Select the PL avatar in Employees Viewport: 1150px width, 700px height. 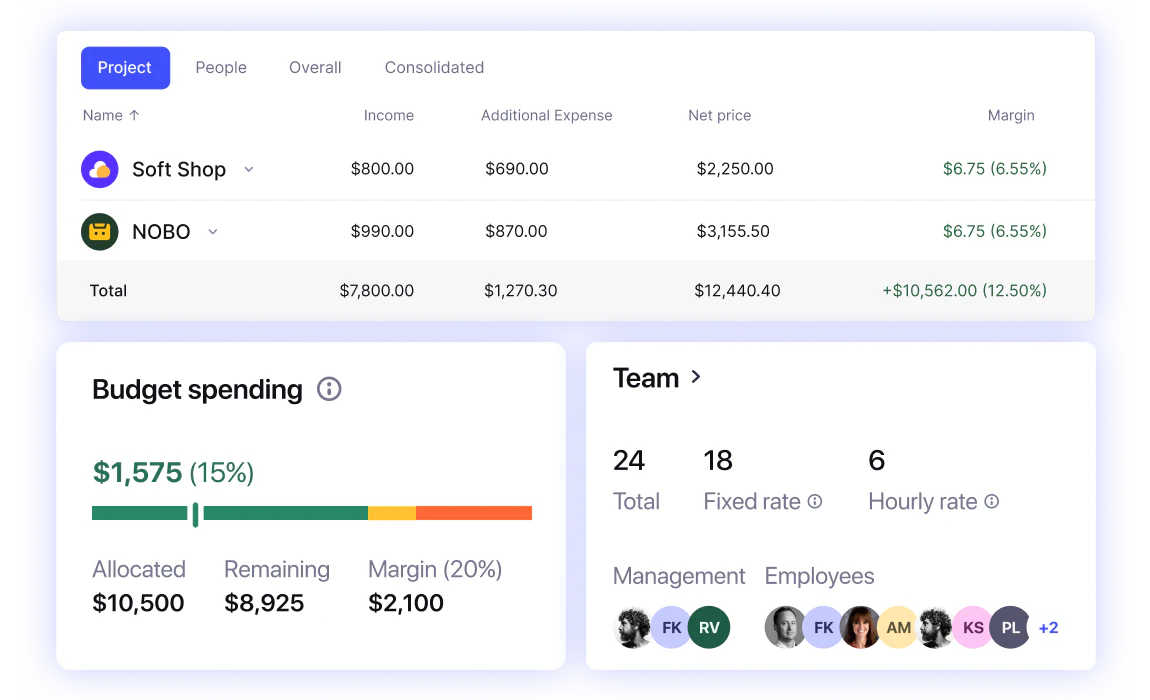coord(1011,627)
